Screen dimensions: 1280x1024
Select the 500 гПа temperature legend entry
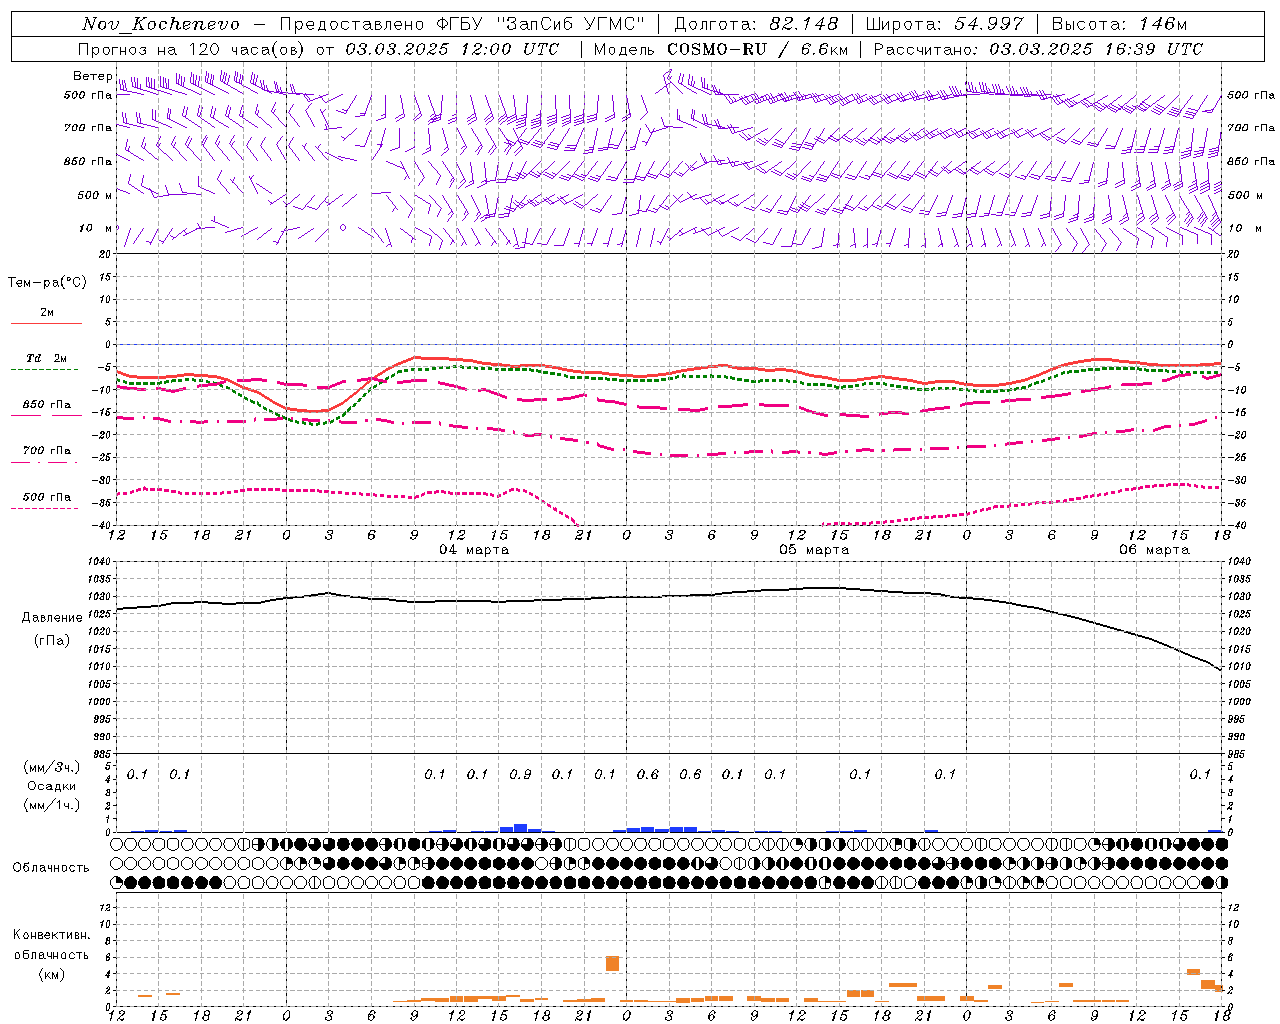pos(46,497)
